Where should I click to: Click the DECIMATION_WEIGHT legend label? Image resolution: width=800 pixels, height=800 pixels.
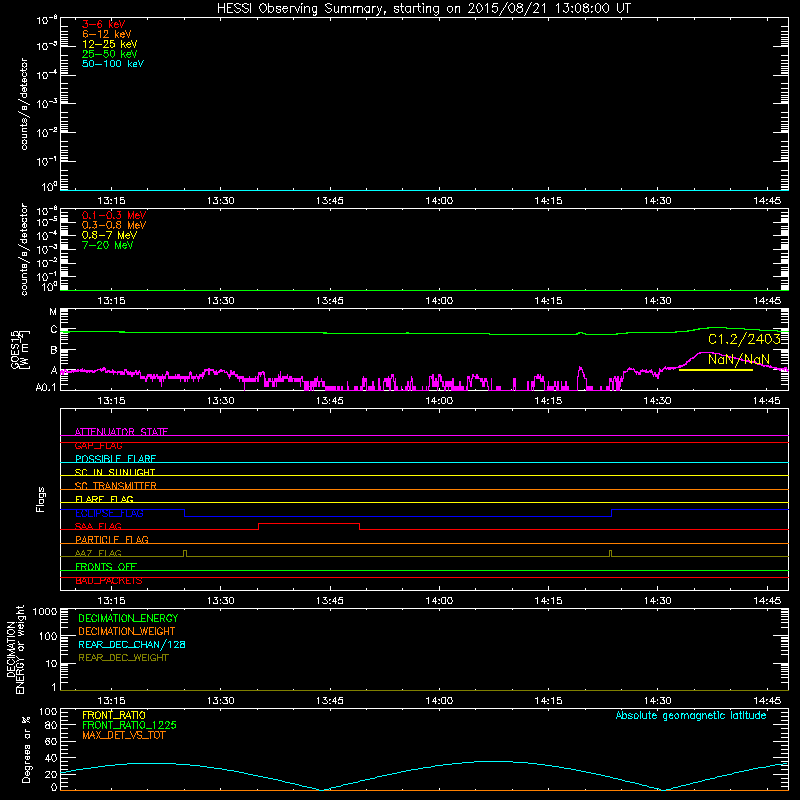click(x=127, y=631)
